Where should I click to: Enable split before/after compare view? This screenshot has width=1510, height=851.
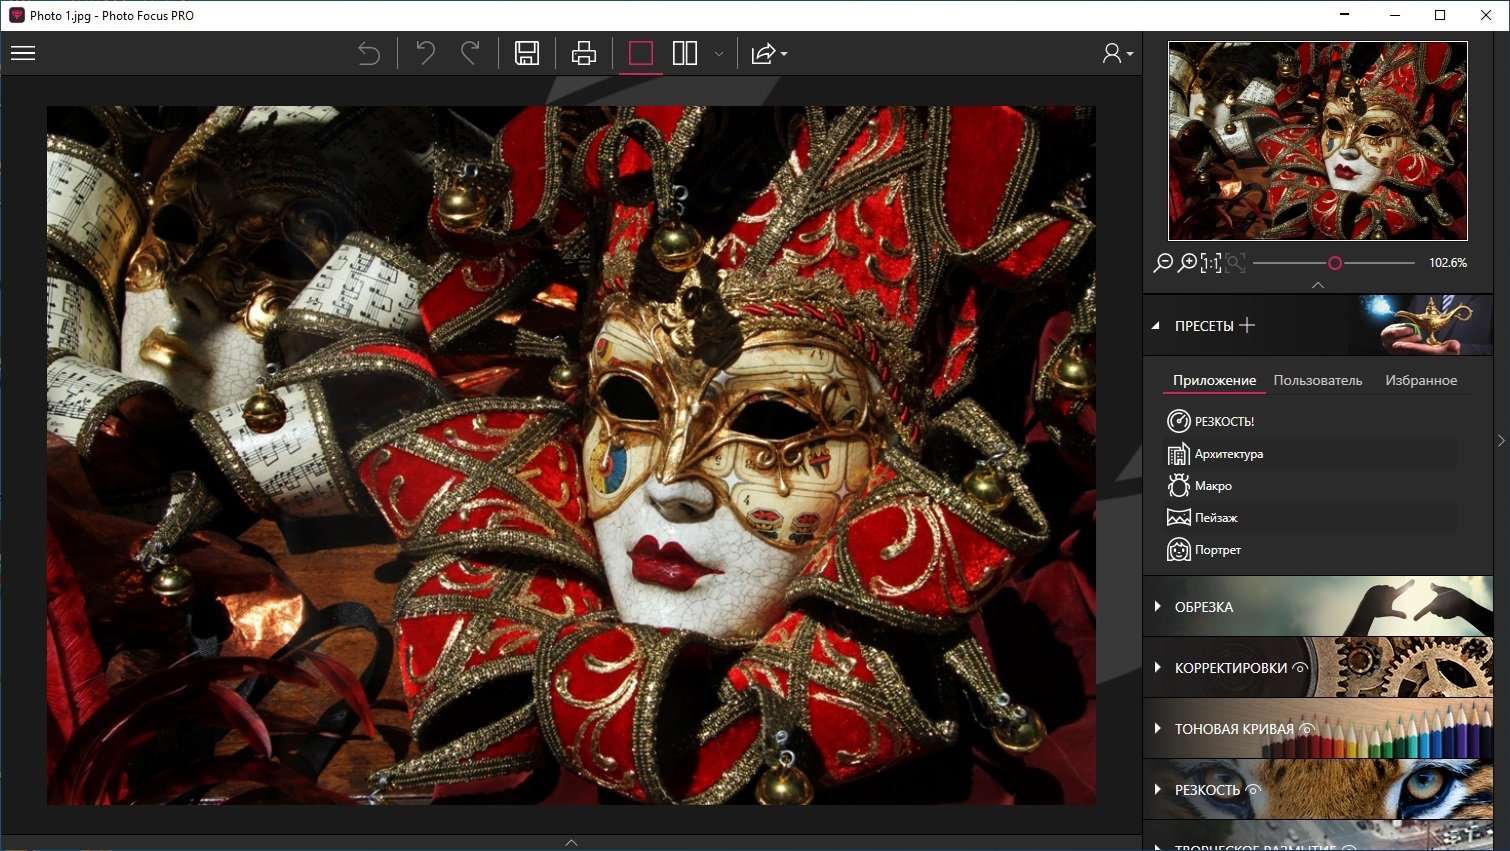tap(685, 53)
